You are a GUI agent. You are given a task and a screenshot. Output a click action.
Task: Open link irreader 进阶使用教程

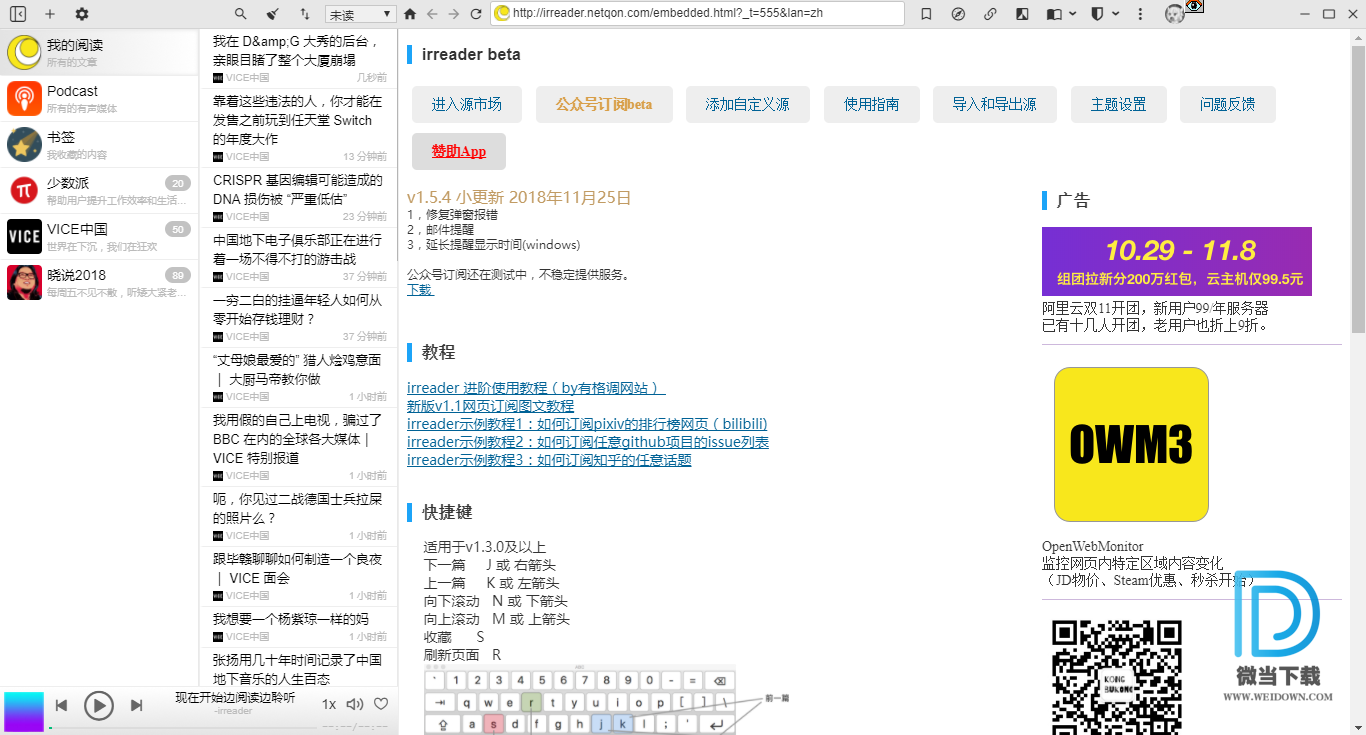(x=536, y=388)
